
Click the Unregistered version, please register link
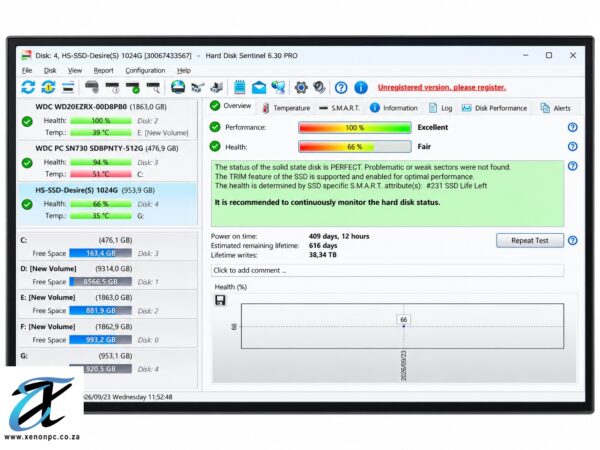tap(442, 87)
